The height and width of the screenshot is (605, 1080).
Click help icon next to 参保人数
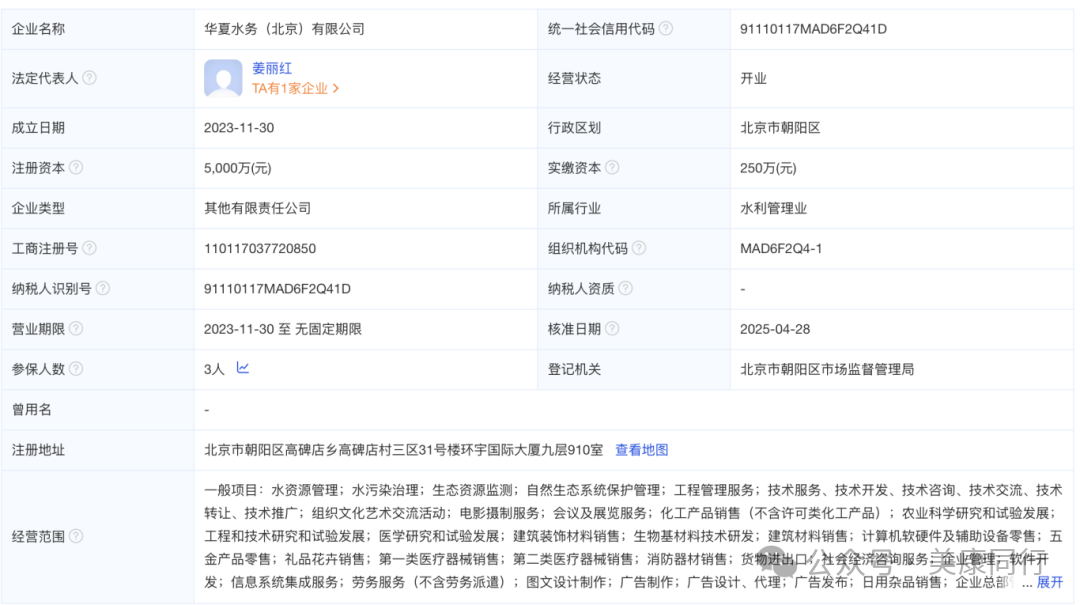click(x=76, y=369)
